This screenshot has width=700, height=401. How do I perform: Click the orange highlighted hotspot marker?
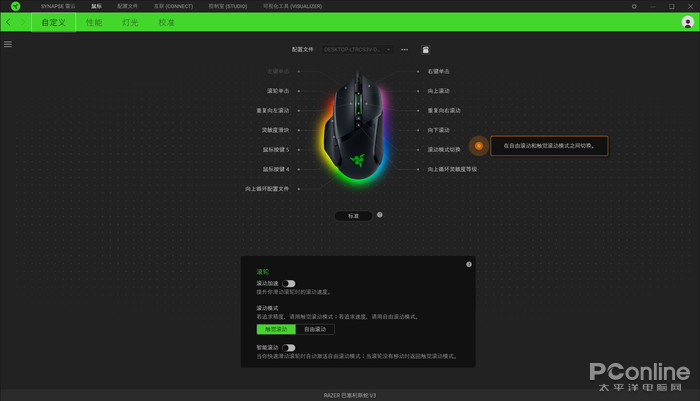point(479,146)
